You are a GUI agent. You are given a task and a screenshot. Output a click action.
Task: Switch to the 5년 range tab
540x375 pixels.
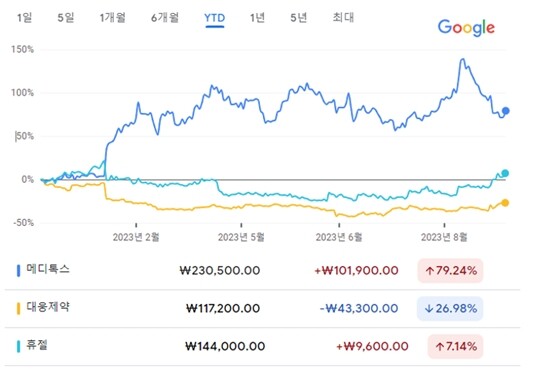[x=299, y=18]
